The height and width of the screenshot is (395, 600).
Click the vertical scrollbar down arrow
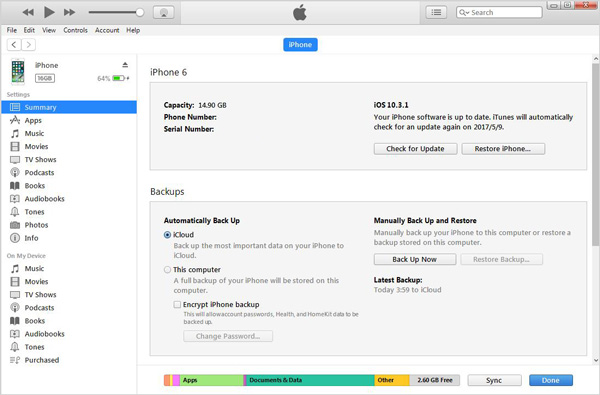[596, 360]
